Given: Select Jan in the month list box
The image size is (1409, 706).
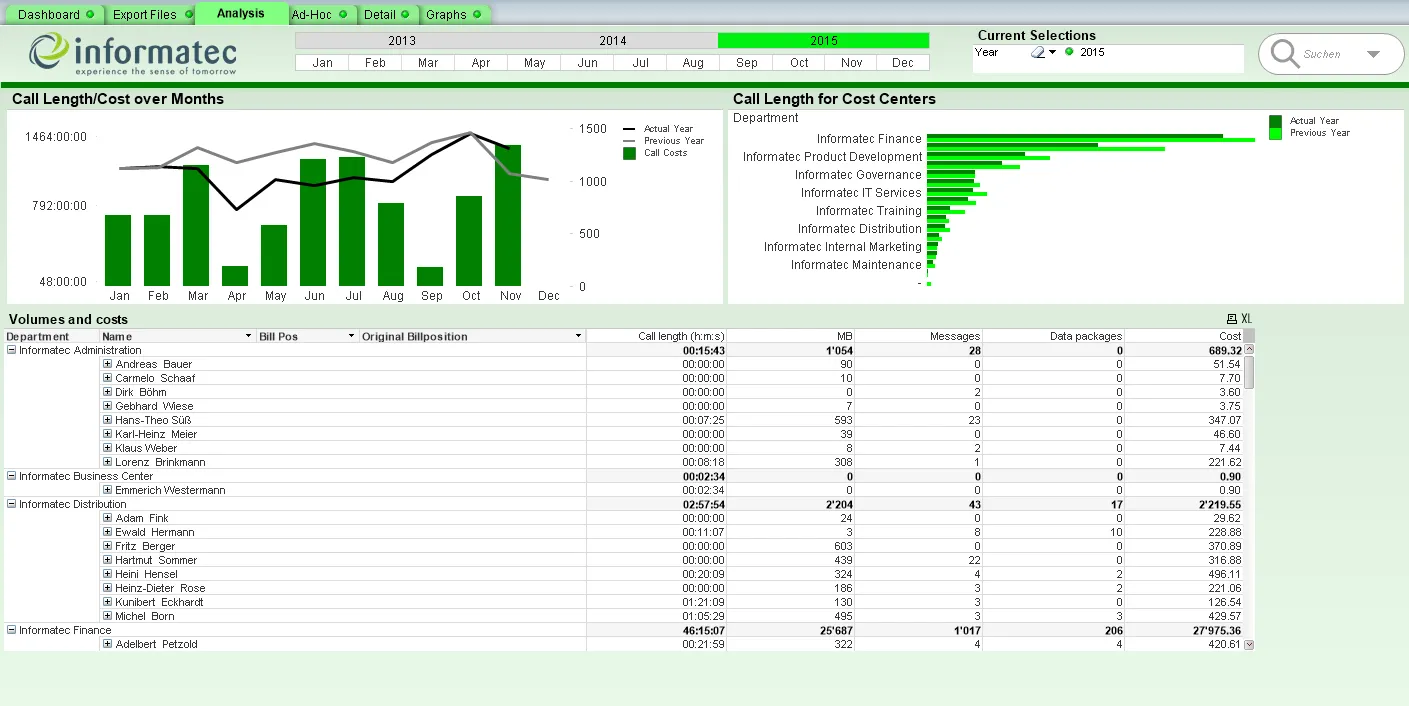Looking at the screenshot, I should tap(322, 63).
